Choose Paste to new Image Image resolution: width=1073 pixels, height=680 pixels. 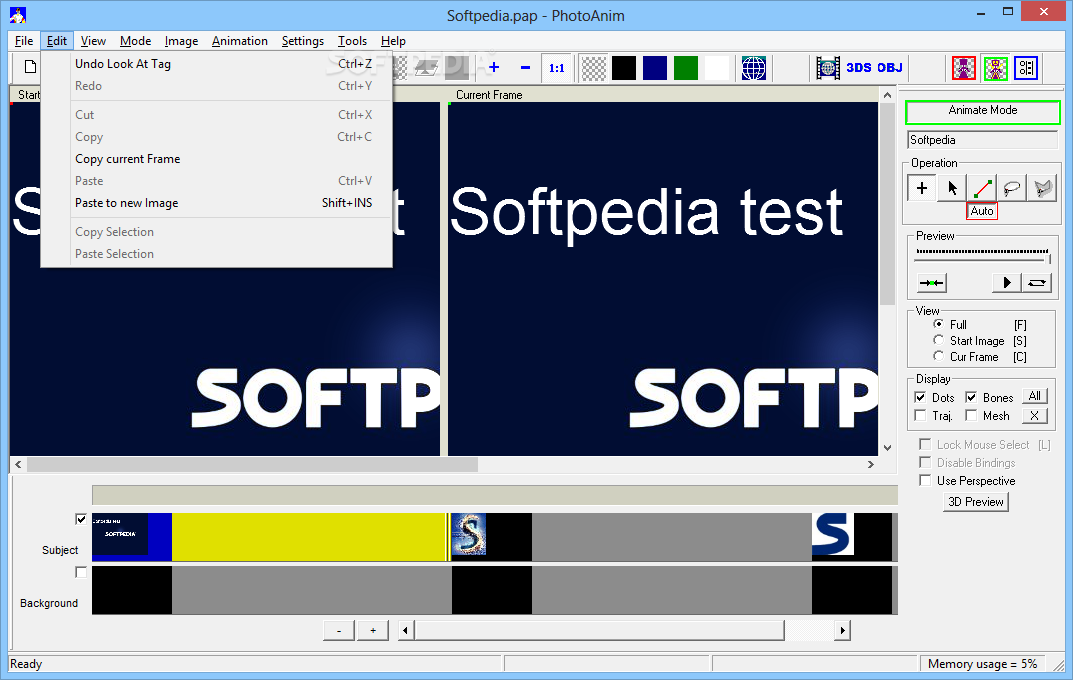[x=216, y=202]
